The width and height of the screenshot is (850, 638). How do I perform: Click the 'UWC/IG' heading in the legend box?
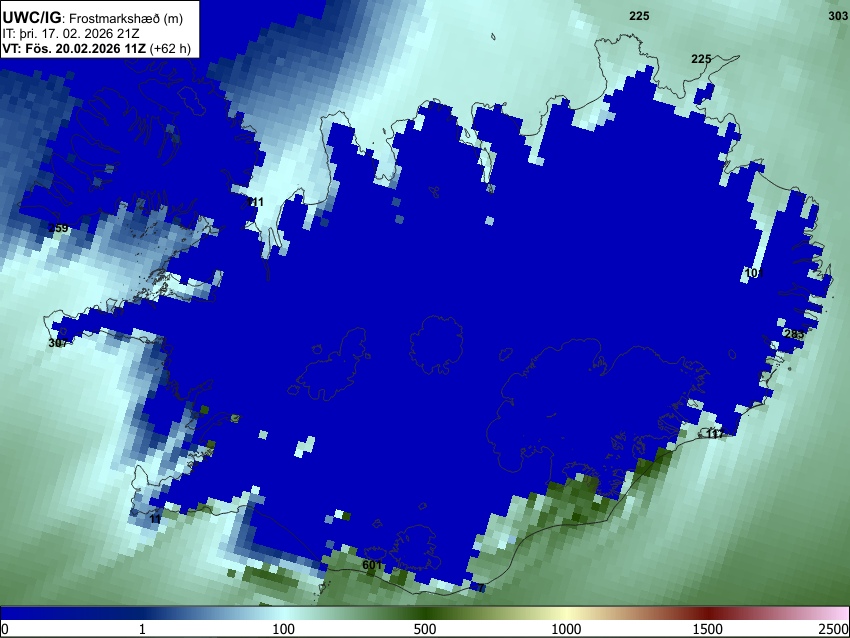point(31,18)
